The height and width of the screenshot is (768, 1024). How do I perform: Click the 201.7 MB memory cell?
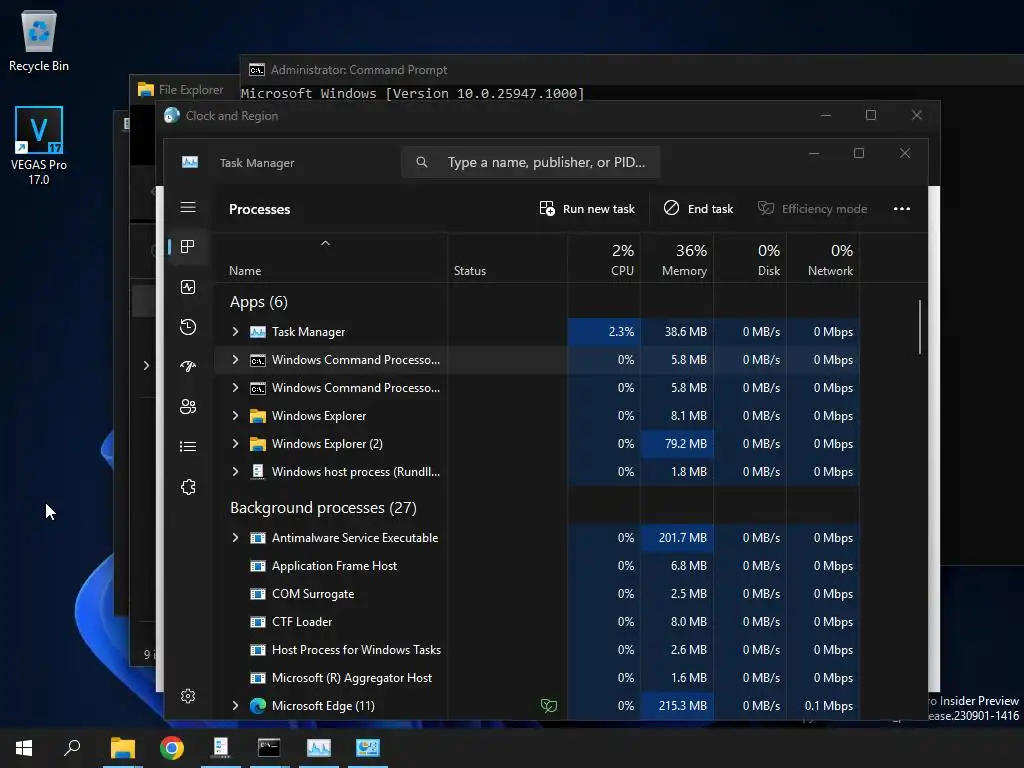[x=677, y=538]
